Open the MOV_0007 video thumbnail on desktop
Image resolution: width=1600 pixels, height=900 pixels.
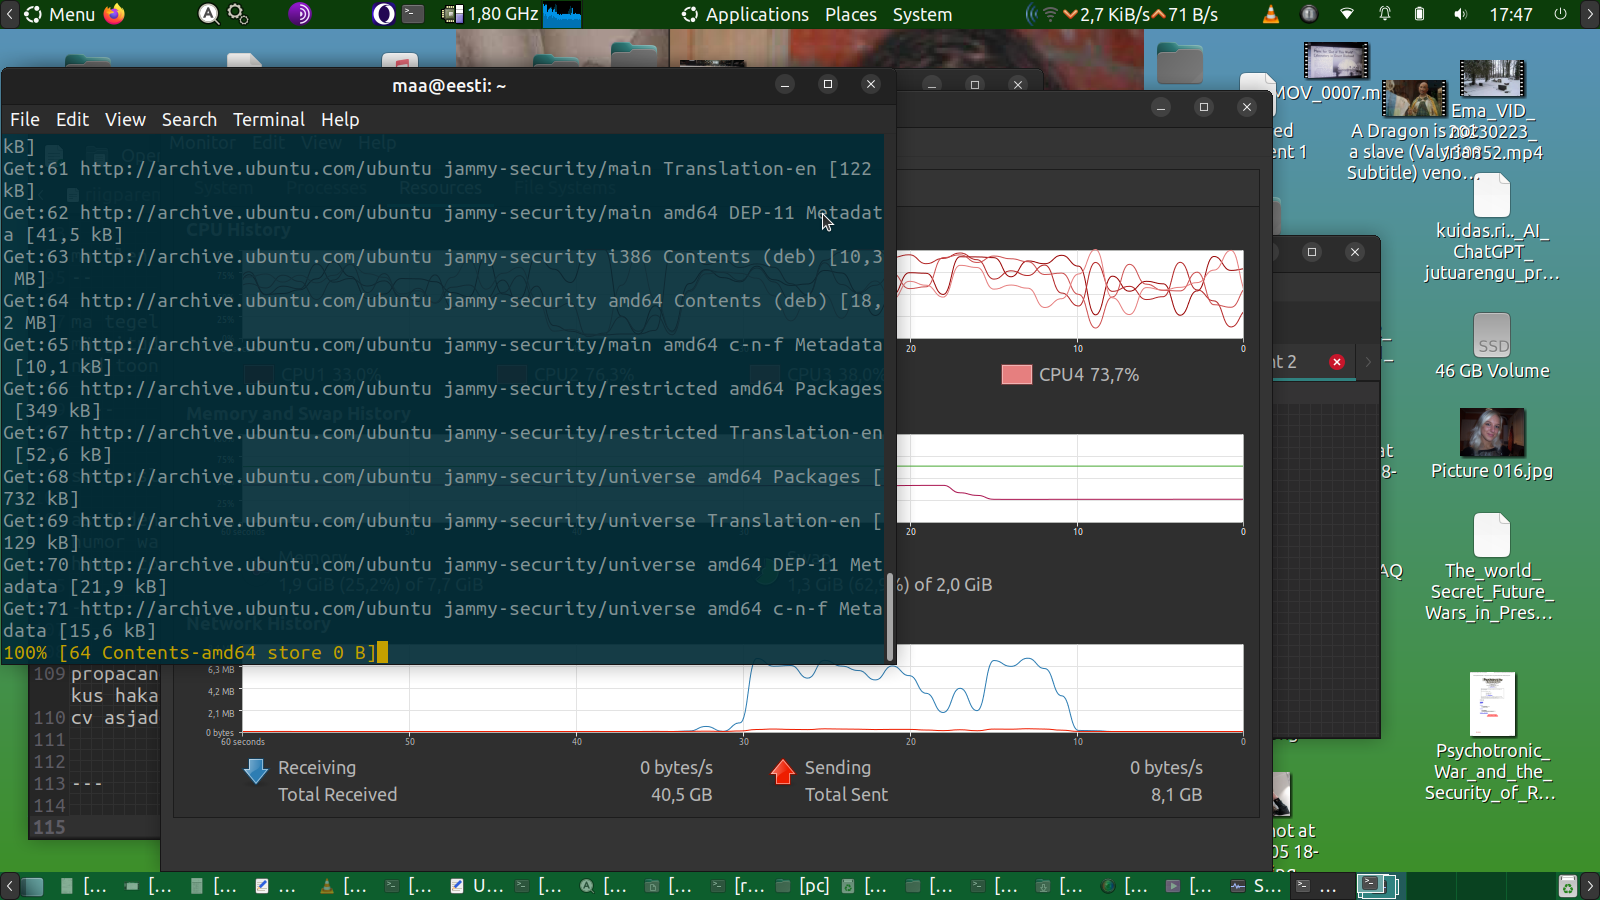coord(1336,61)
